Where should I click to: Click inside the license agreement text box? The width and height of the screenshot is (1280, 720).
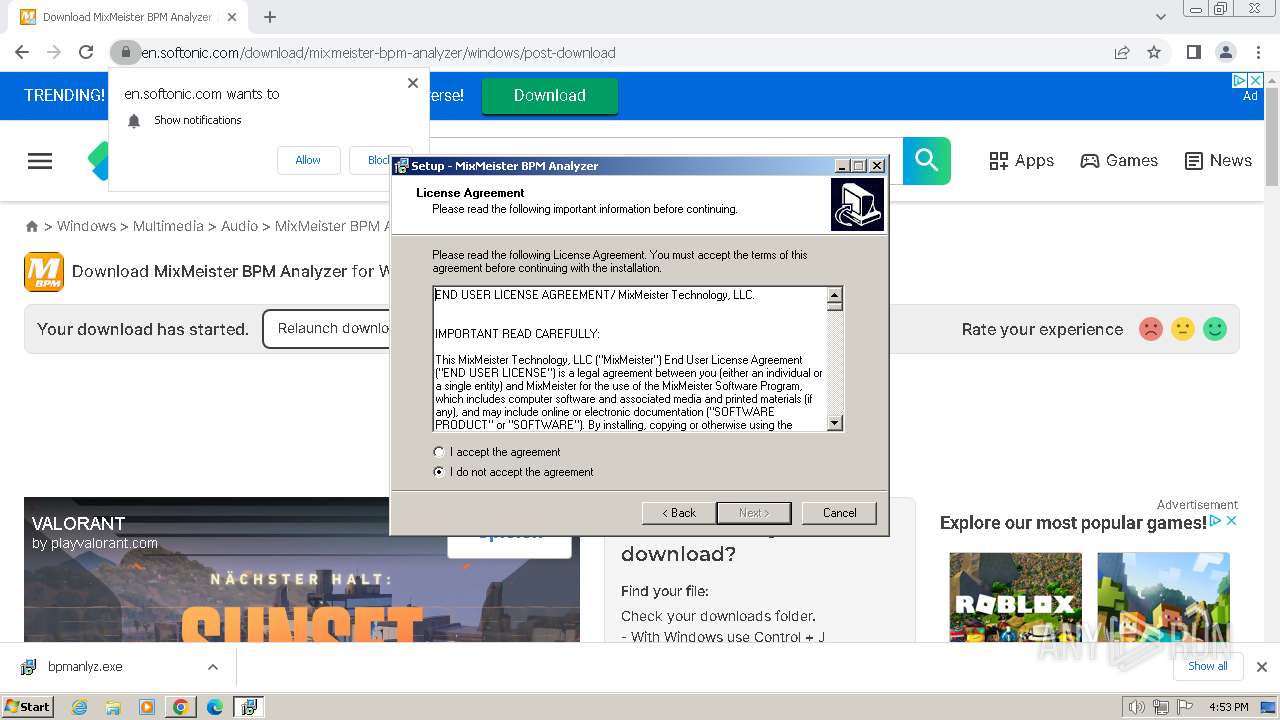(x=629, y=359)
